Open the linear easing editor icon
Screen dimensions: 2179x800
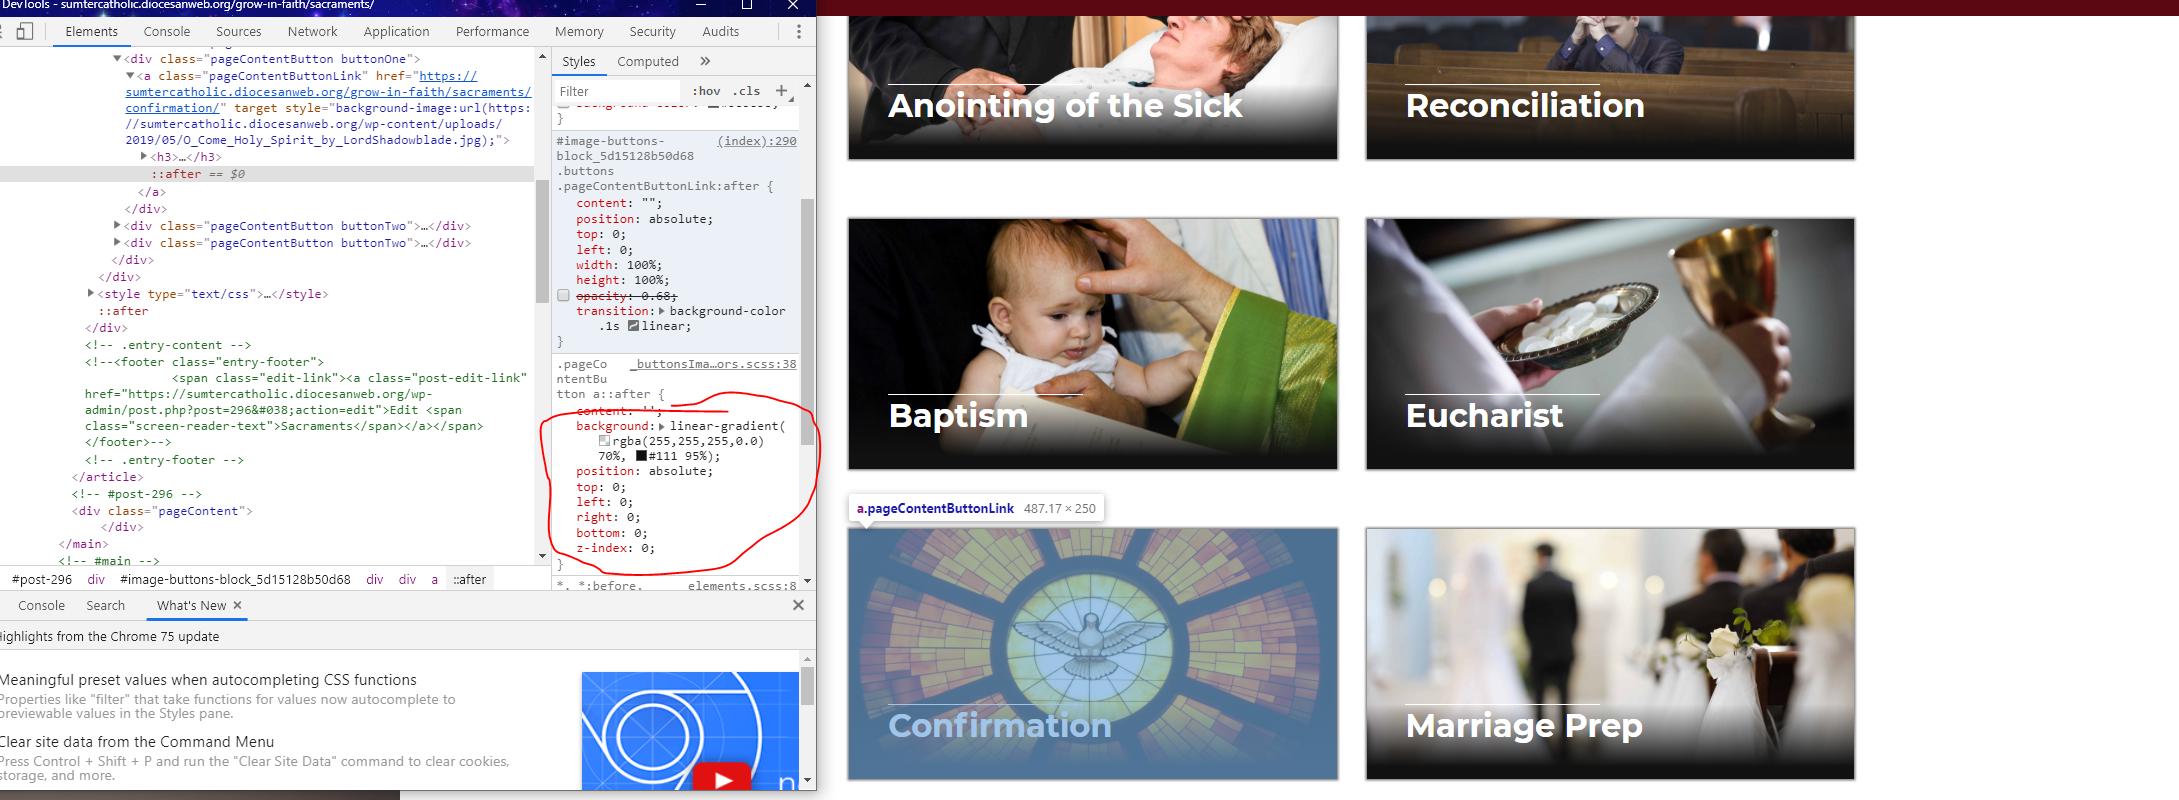coord(634,326)
